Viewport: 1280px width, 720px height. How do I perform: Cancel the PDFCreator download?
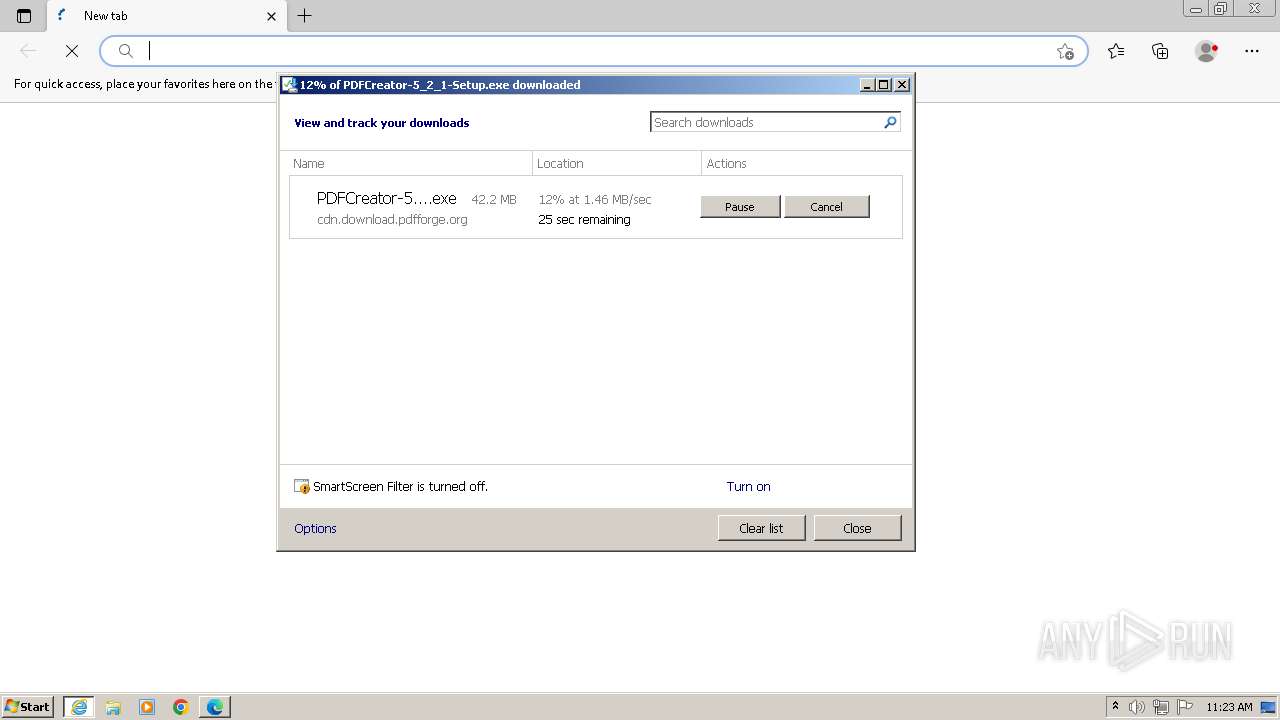826,207
